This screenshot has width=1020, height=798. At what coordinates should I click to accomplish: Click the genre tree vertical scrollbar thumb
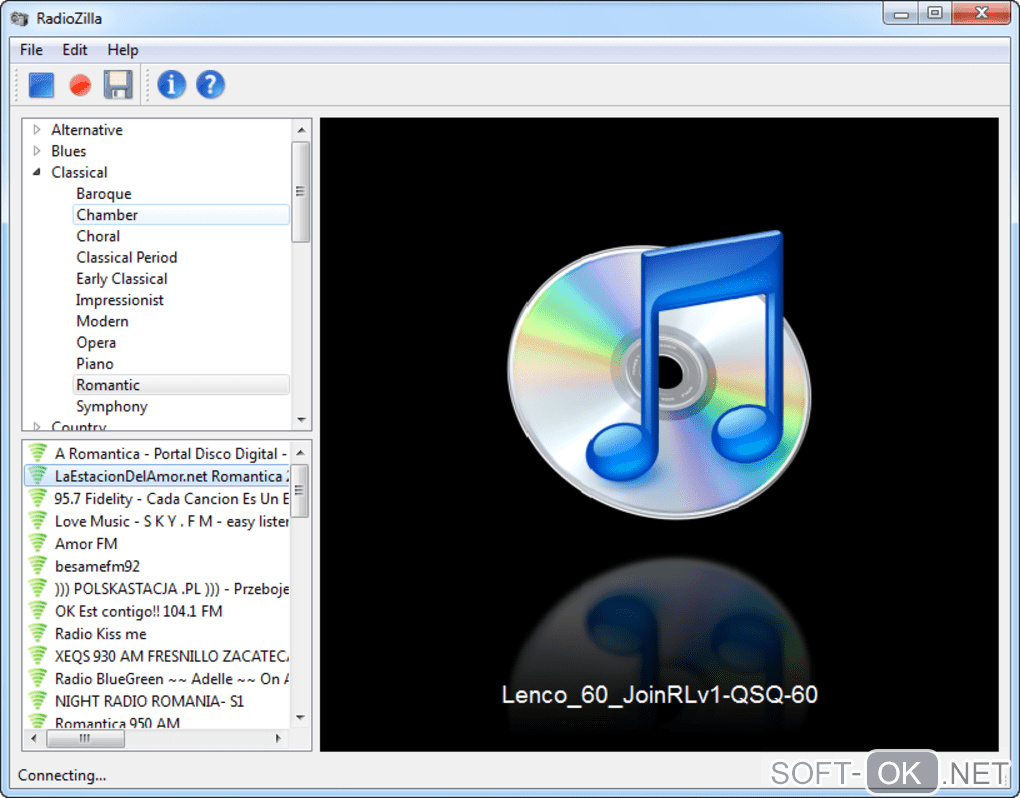(301, 192)
